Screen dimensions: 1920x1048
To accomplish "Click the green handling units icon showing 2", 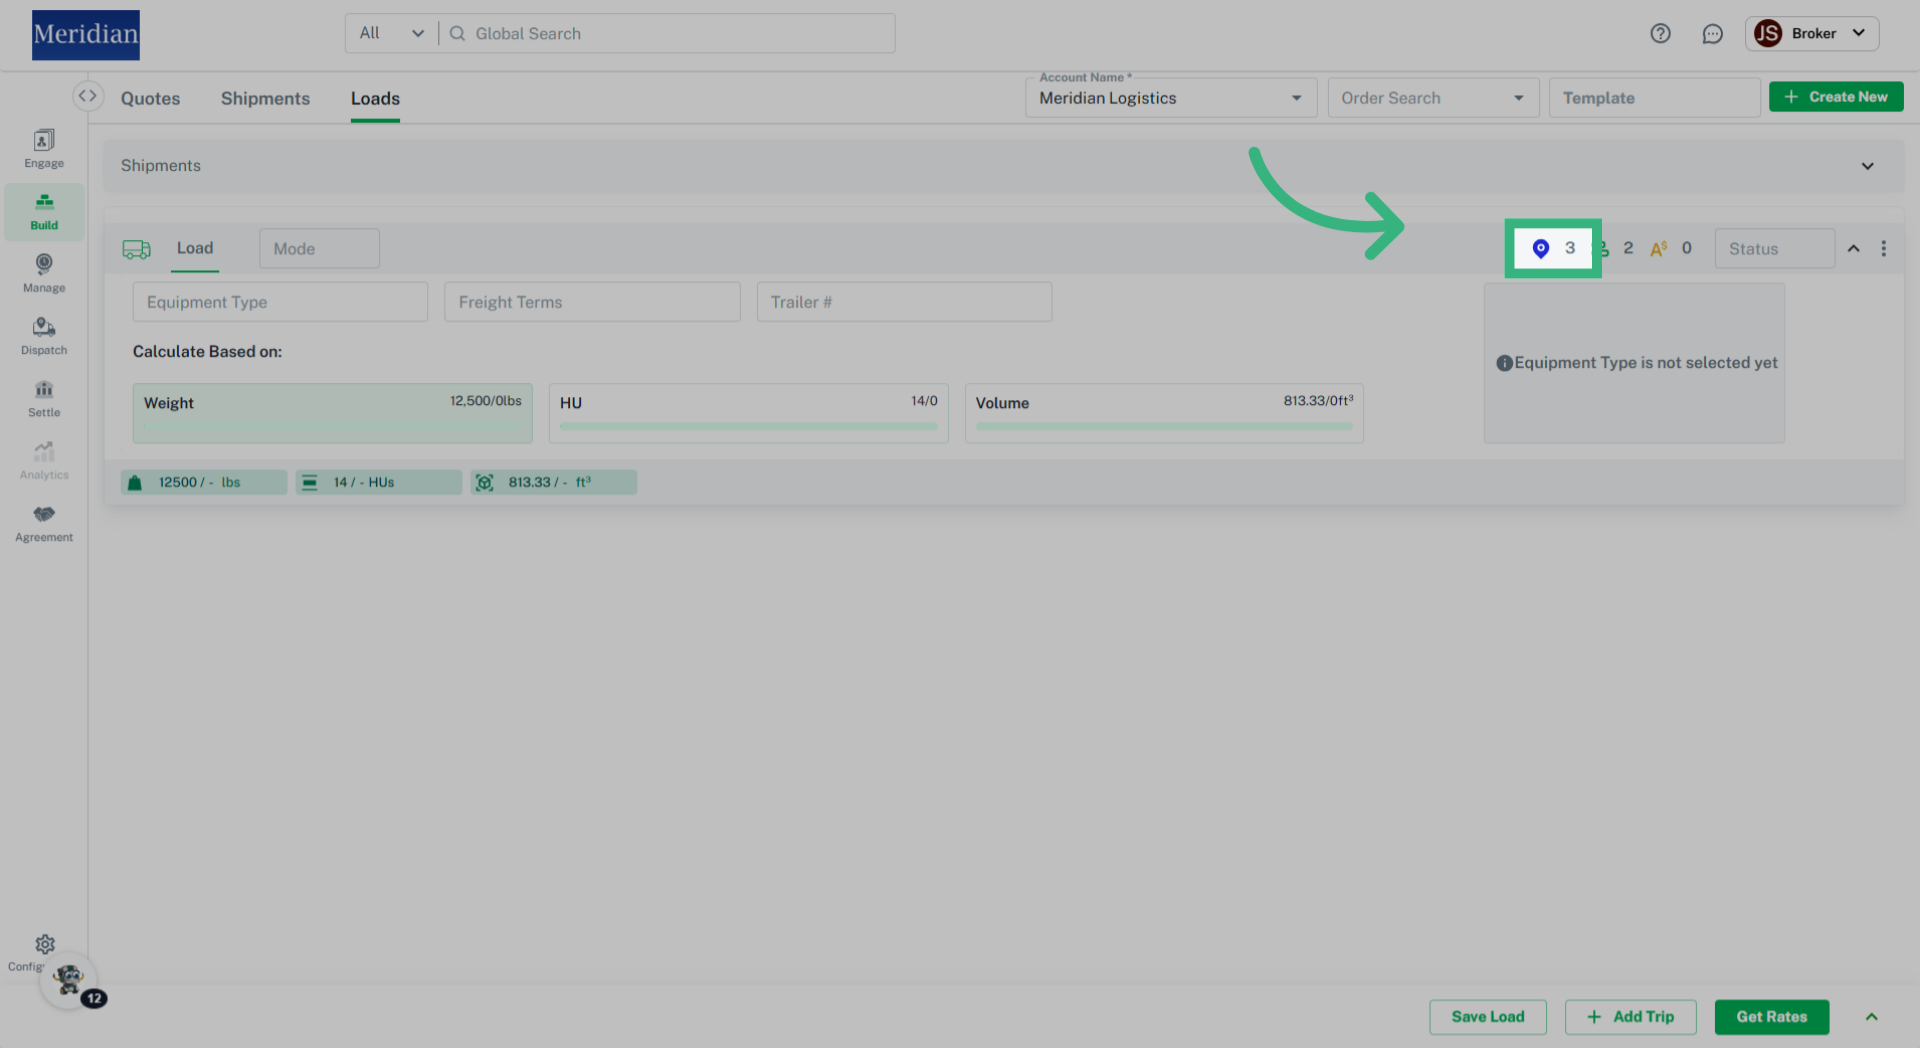I will (x=1603, y=248).
